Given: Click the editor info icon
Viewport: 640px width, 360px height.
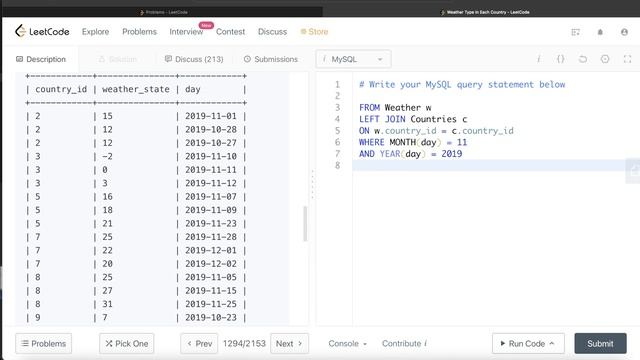Looking at the screenshot, I should (539, 59).
